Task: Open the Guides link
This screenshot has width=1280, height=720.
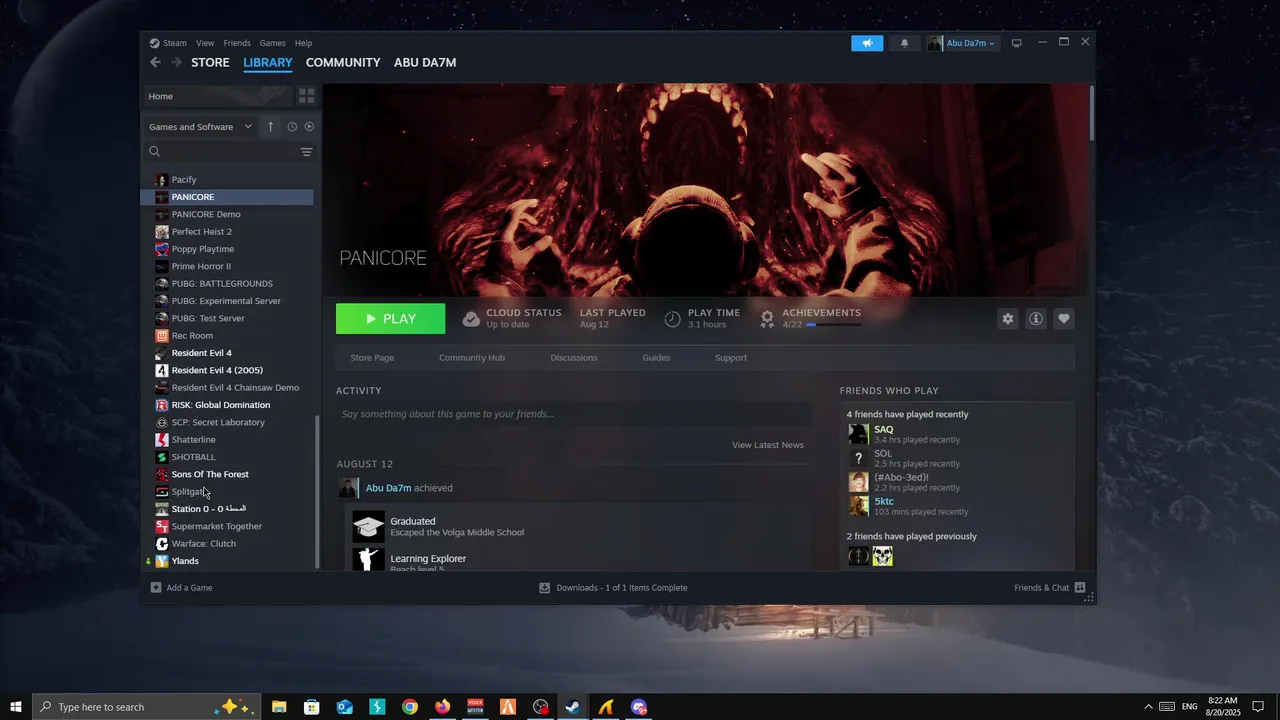Action: 656,358
